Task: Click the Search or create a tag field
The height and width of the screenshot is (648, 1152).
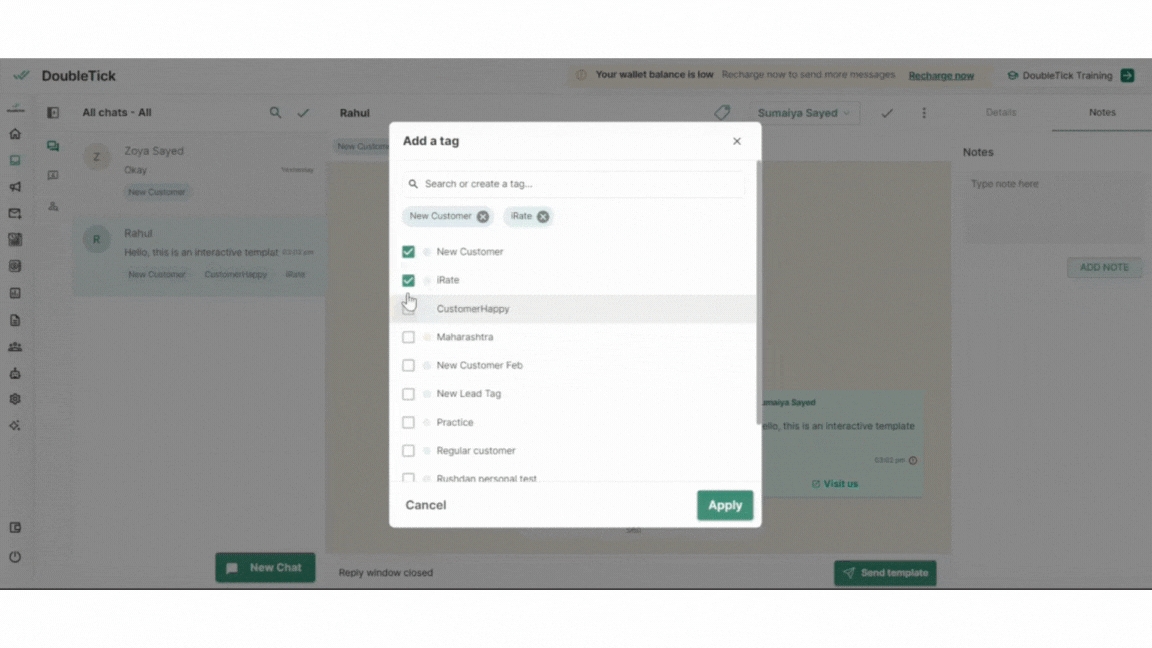Action: click(x=575, y=184)
